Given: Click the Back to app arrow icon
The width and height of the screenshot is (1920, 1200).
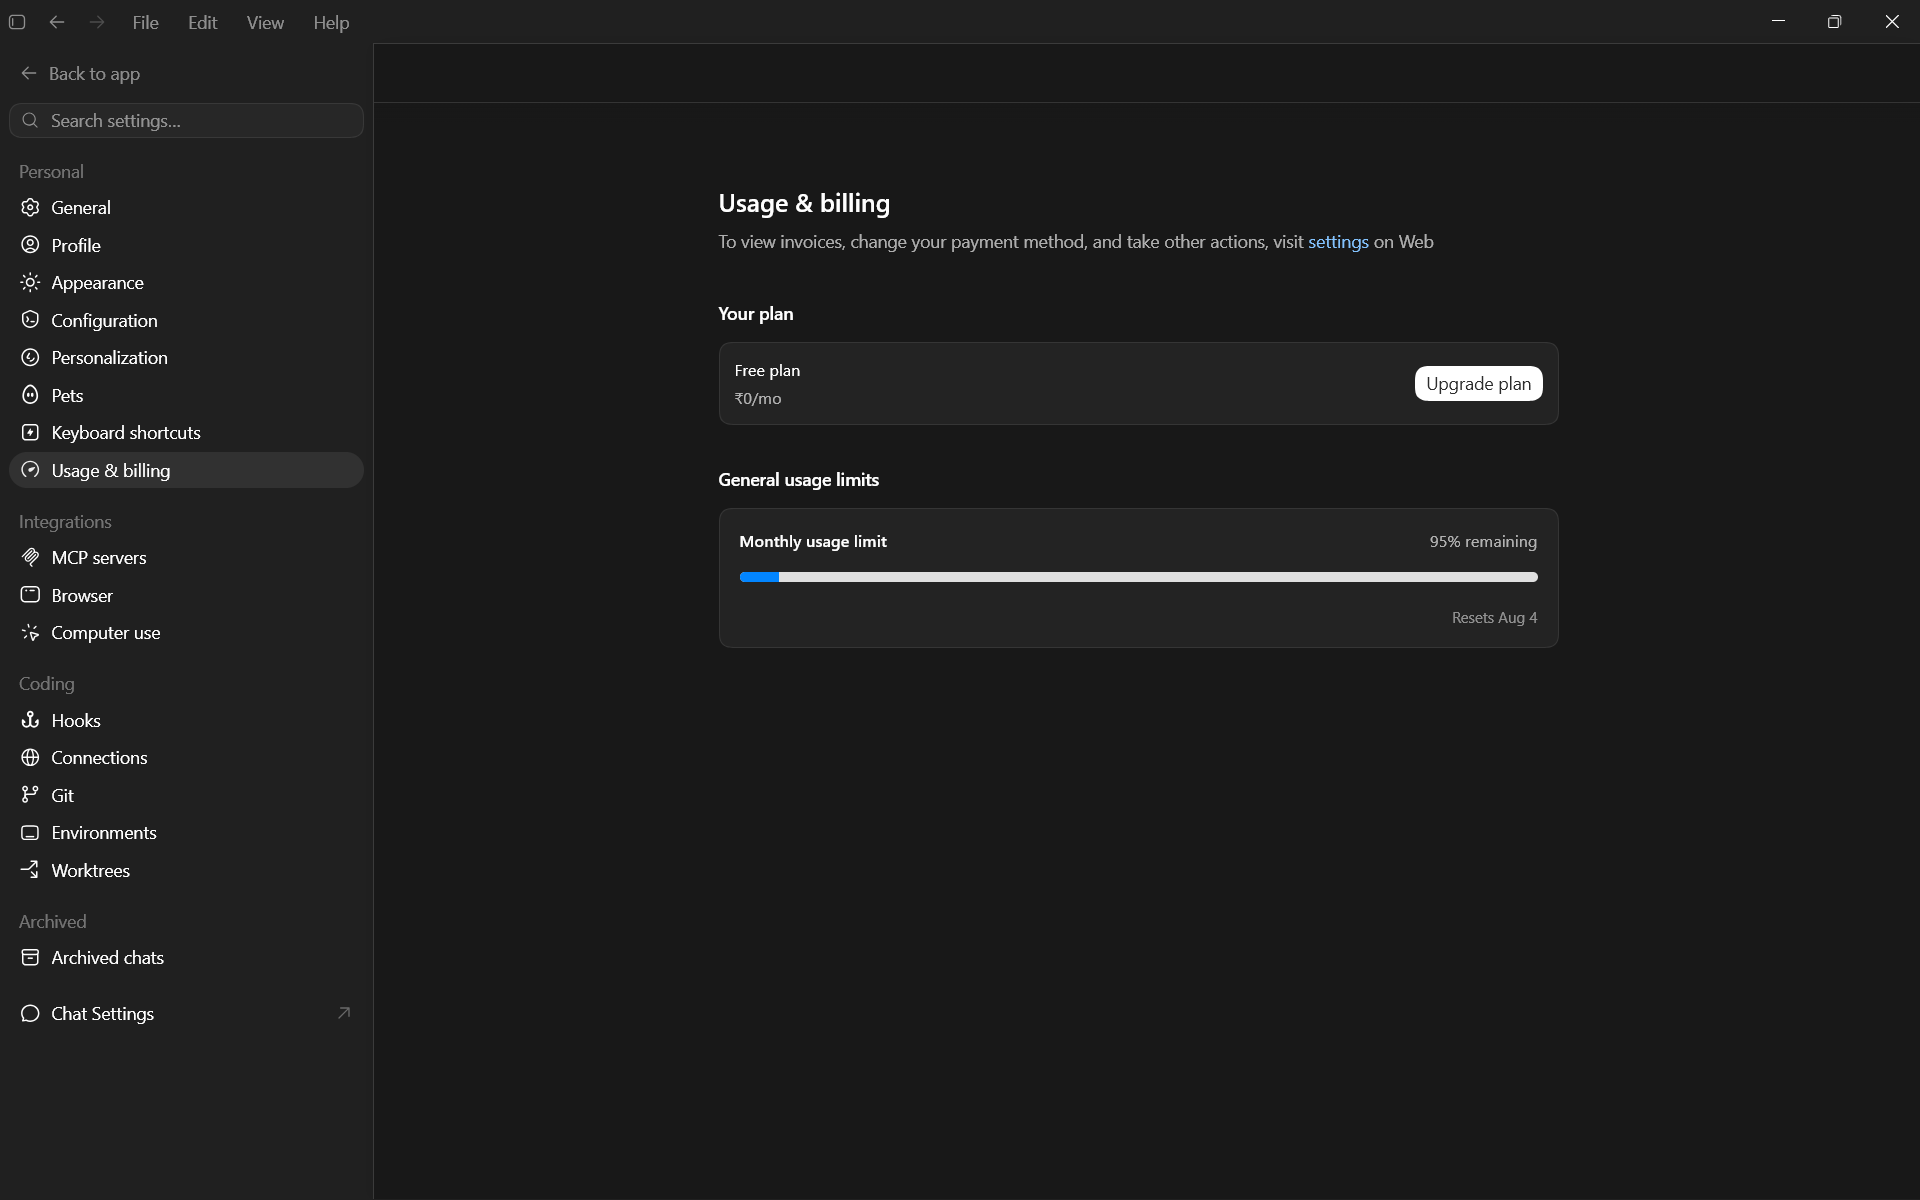Looking at the screenshot, I should (x=29, y=73).
